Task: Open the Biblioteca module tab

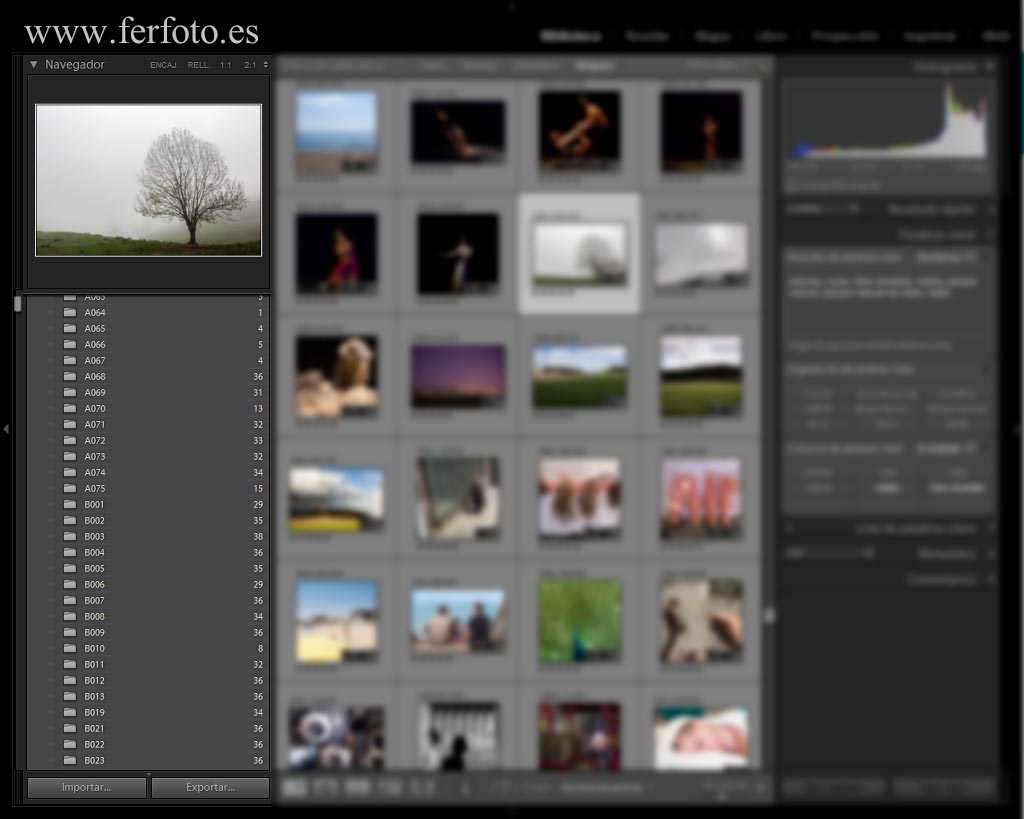Action: tap(570, 36)
